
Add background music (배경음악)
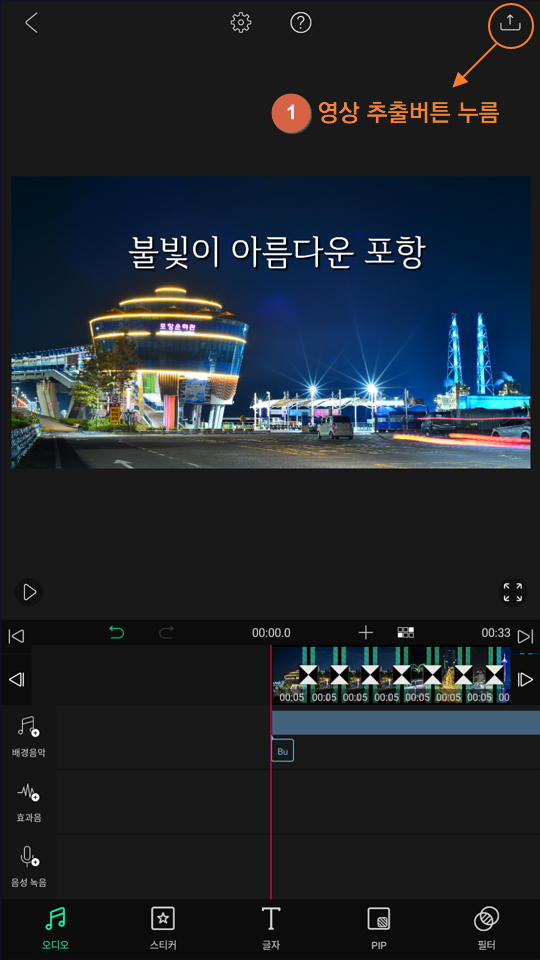29,737
